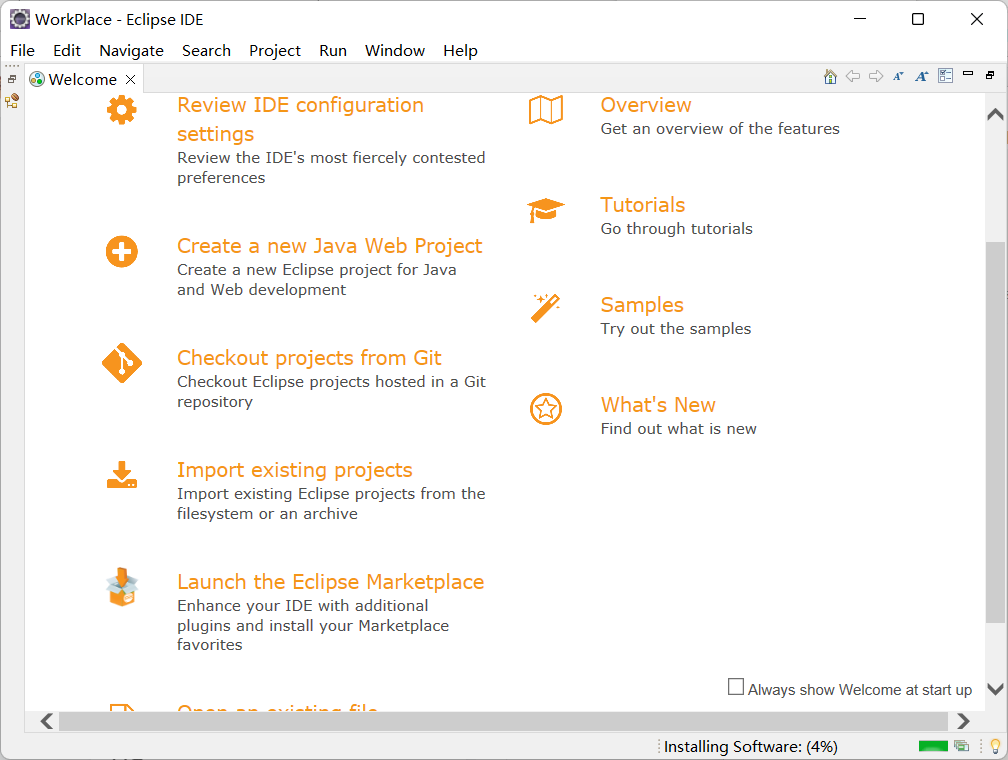Go back using the left arrow toolbar icon
Image resolution: width=1008 pixels, height=760 pixels.
point(853,77)
